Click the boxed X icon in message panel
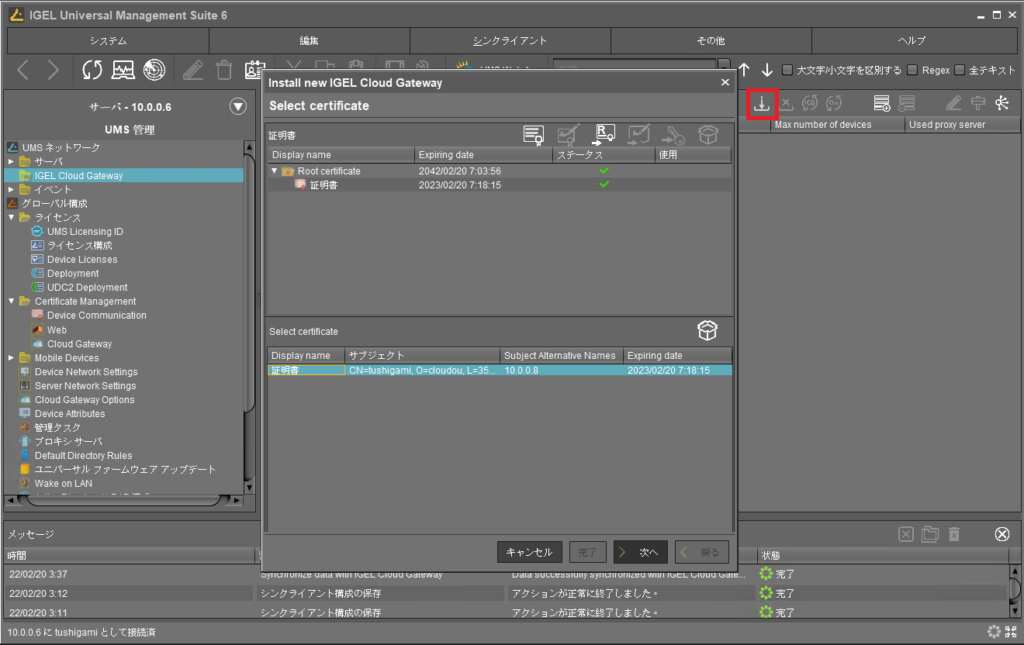This screenshot has width=1024, height=645. coord(906,534)
